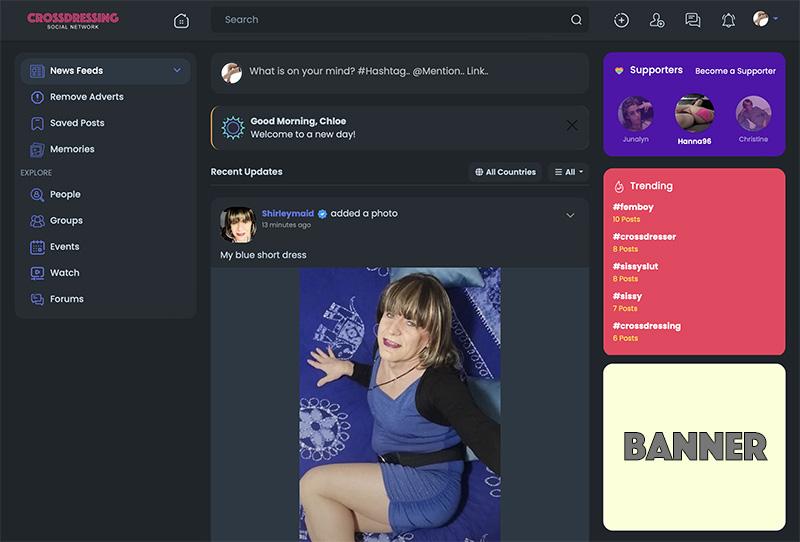Click Shirleymaid's verified badge
This screenshot has height=542, width=800.
click(322, 214)
